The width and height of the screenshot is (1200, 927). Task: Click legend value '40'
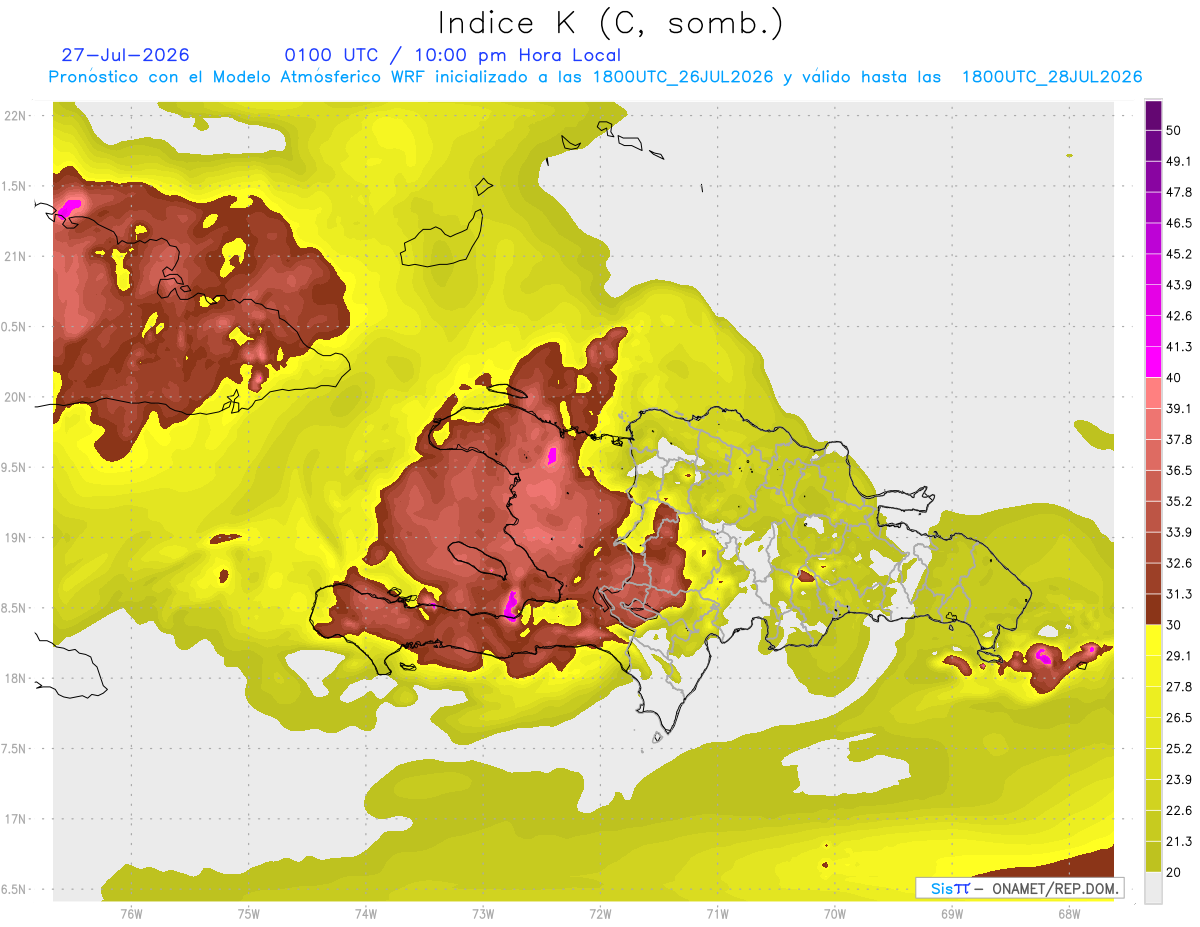point(1174,377)
